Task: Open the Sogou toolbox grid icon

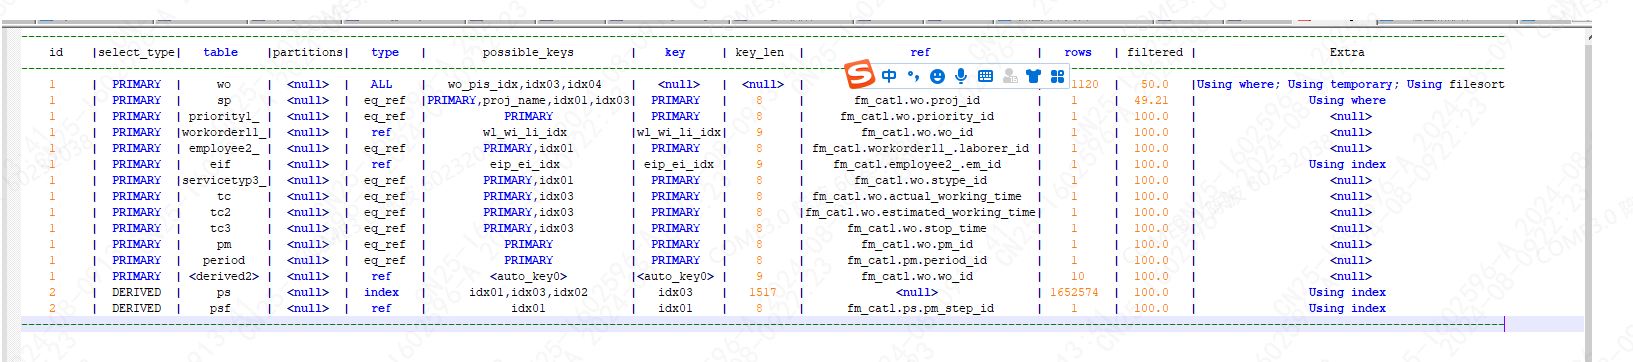Action: [1057, 76]
